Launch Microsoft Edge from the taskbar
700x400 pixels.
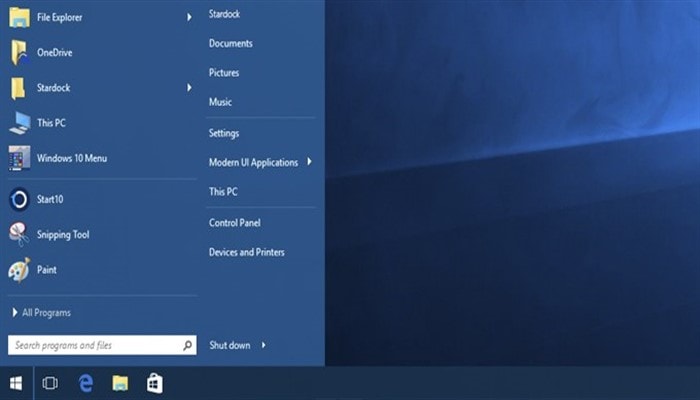tap(86, 383)
